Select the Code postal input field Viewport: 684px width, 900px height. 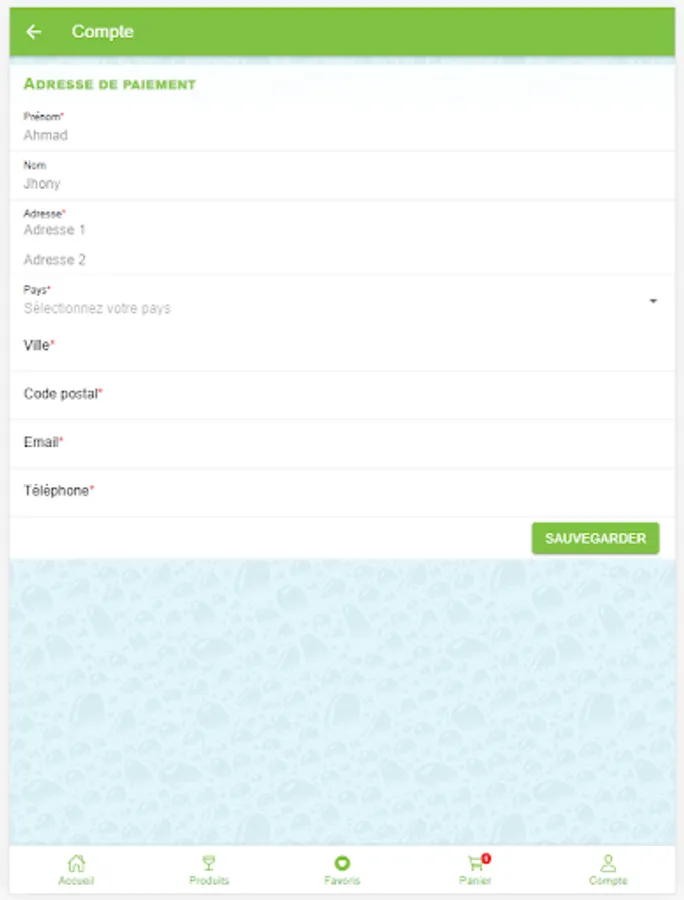[x=341, y=395]
